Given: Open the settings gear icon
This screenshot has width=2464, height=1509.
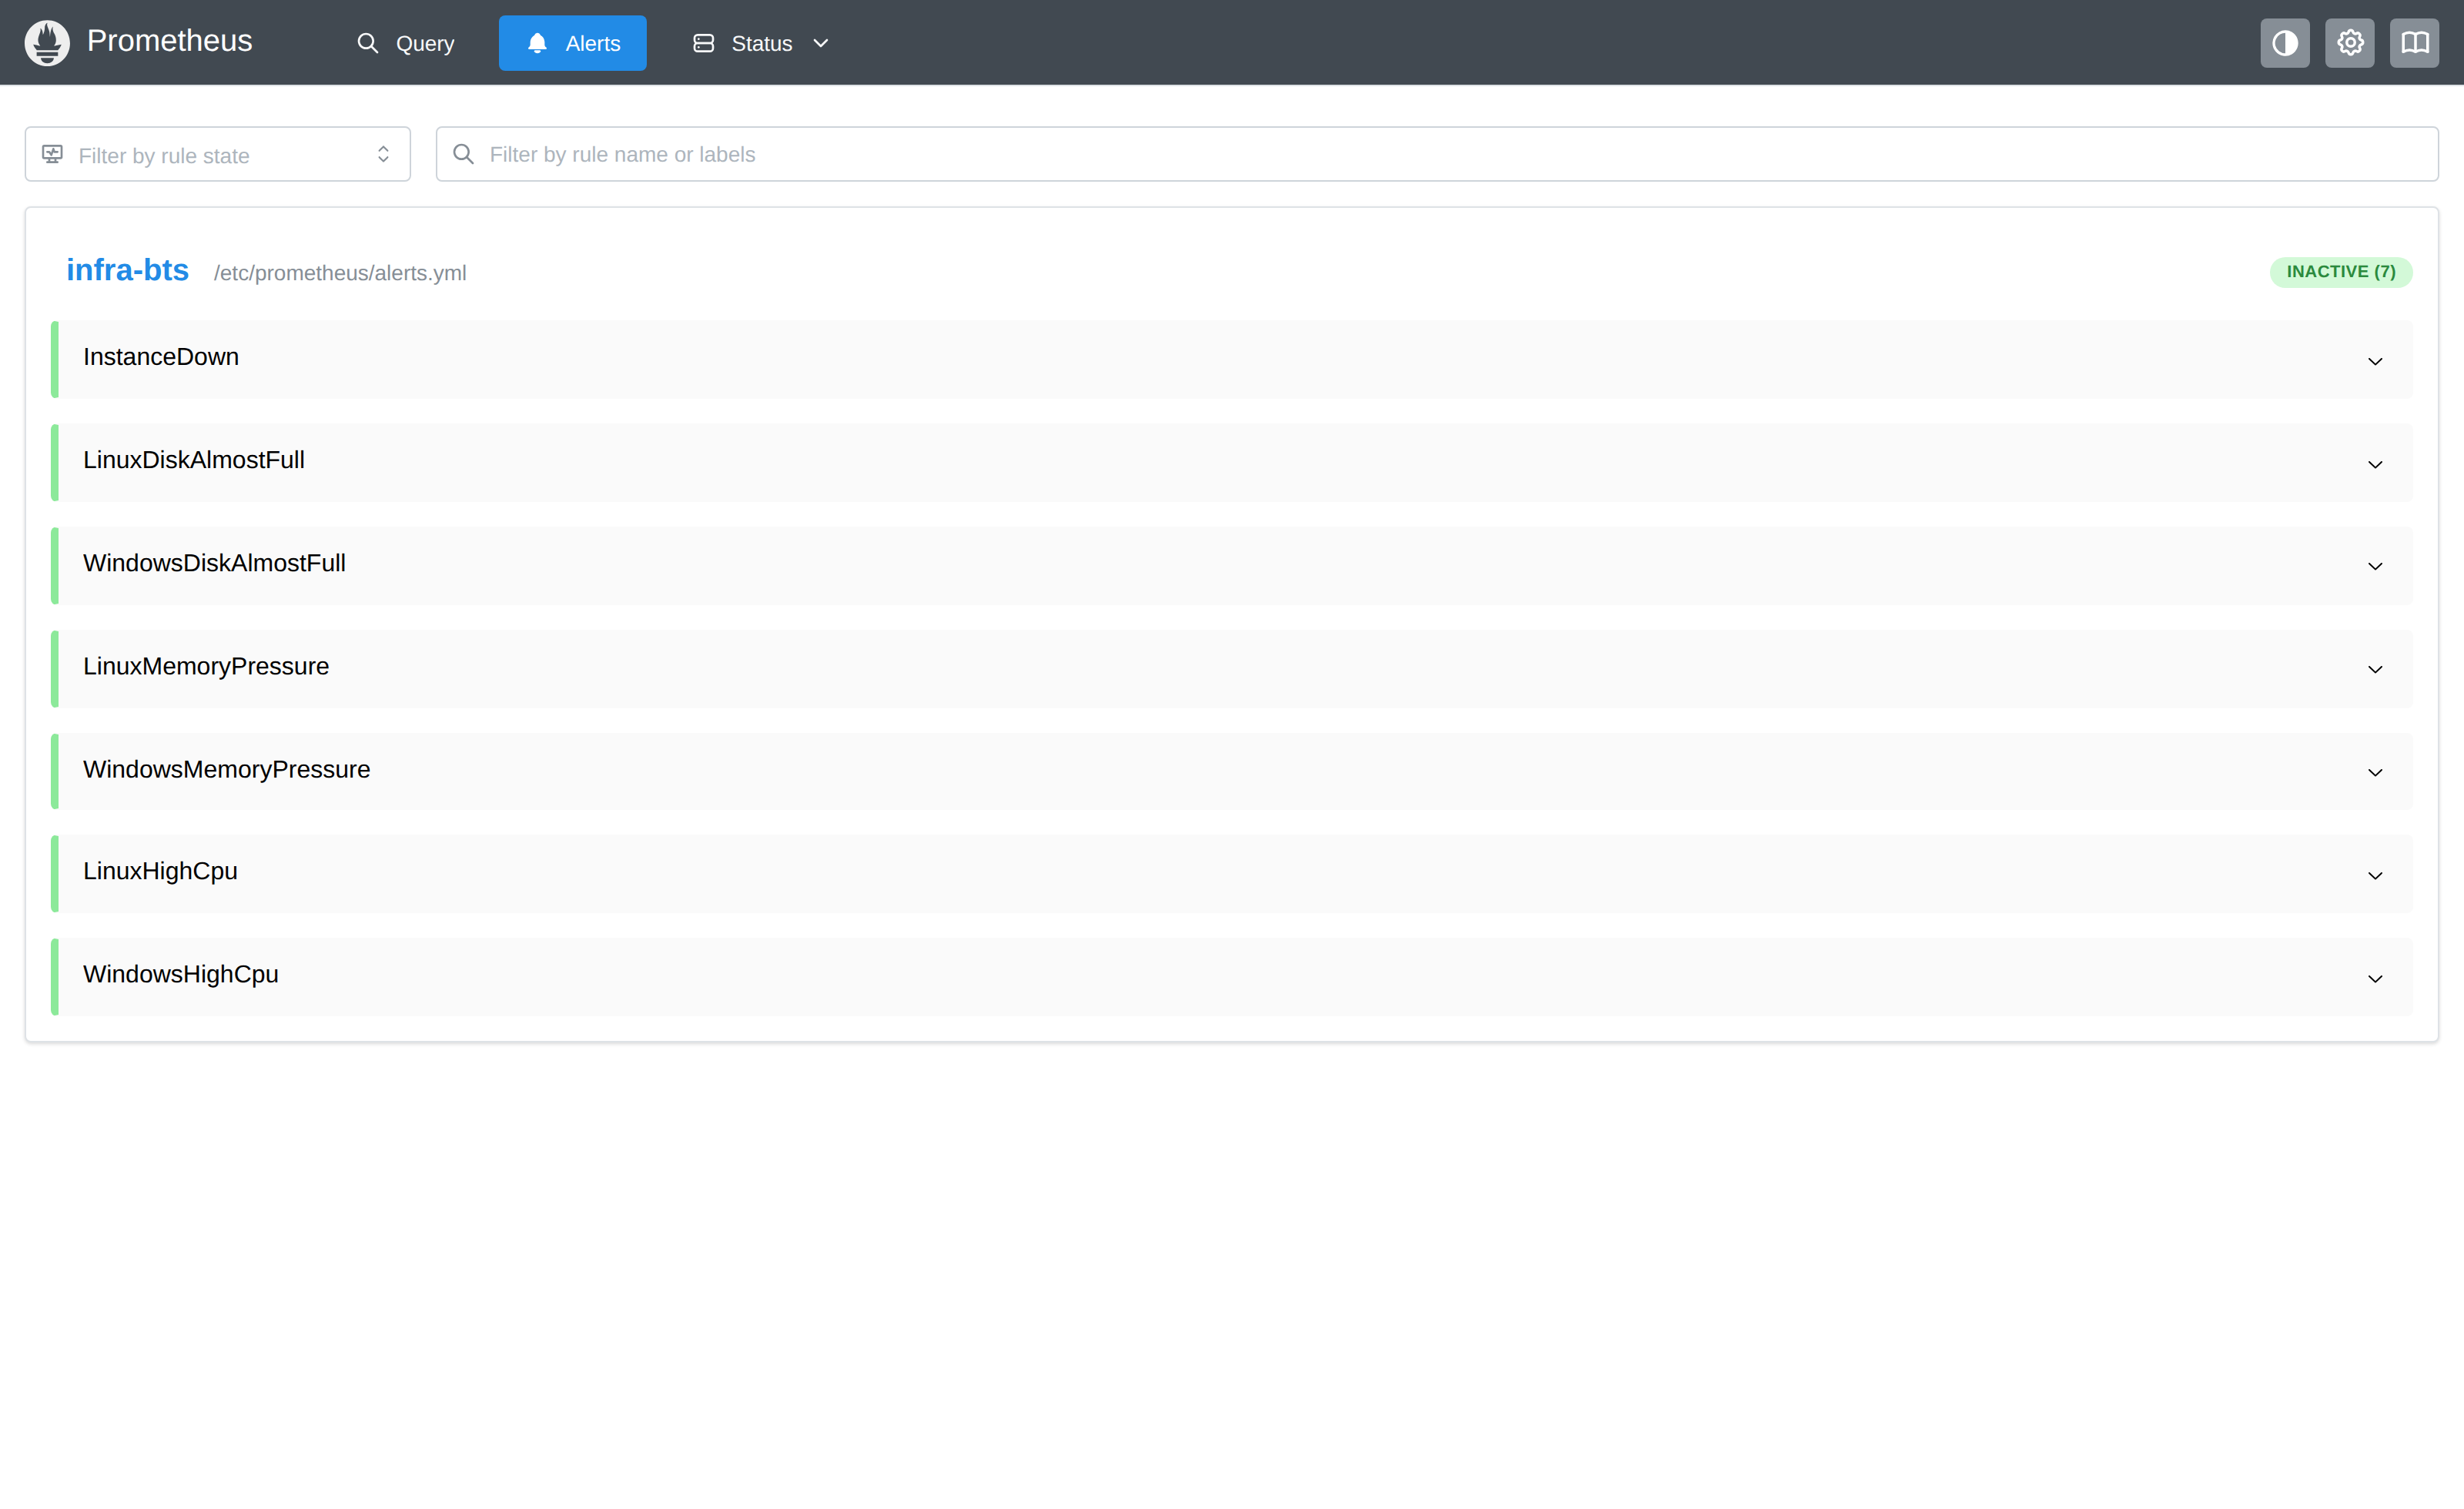Looking at the screenshot, I should tap(2349, 43).
